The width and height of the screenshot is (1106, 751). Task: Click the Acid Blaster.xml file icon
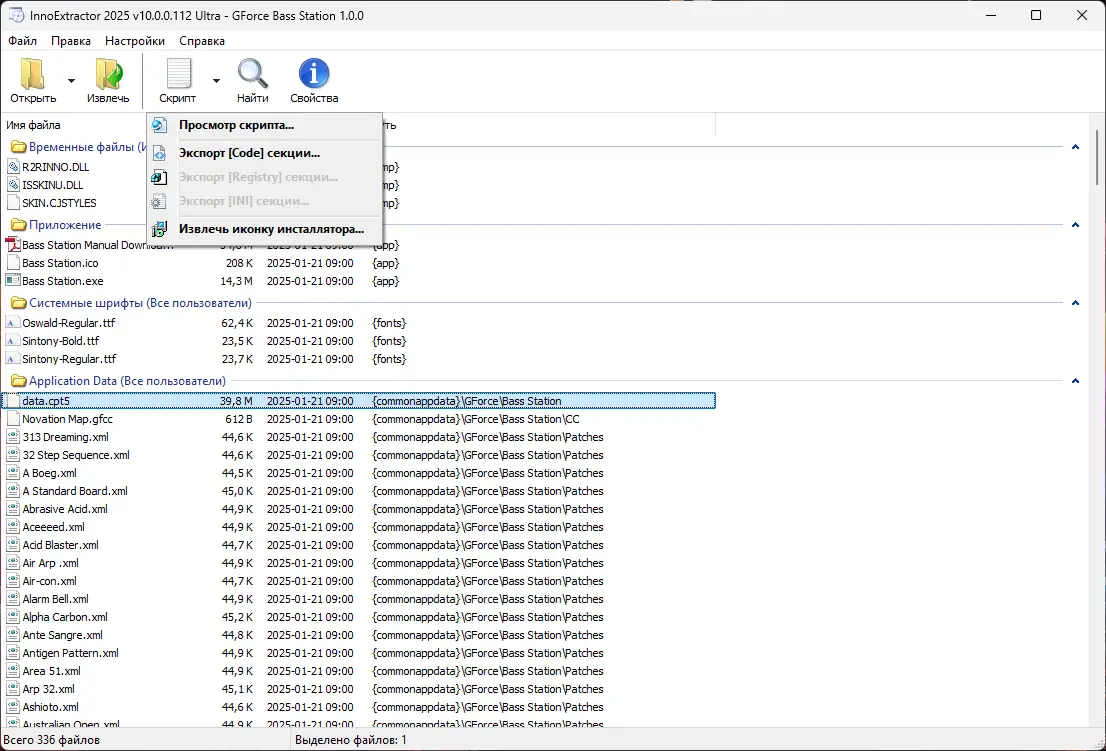tap(13, 544)
